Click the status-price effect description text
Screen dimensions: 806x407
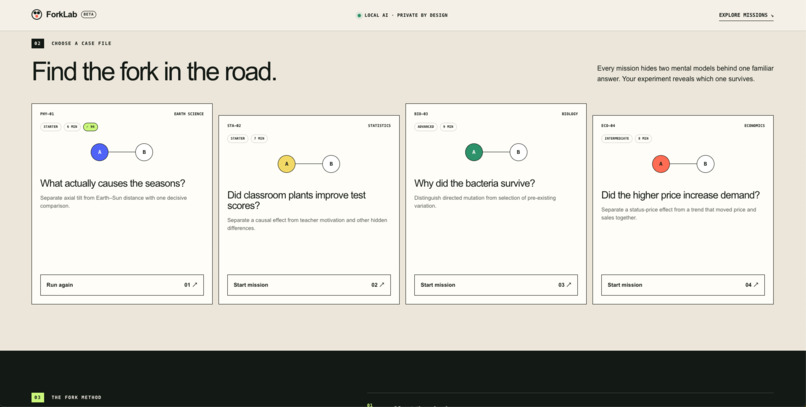(x=679, y=214)
